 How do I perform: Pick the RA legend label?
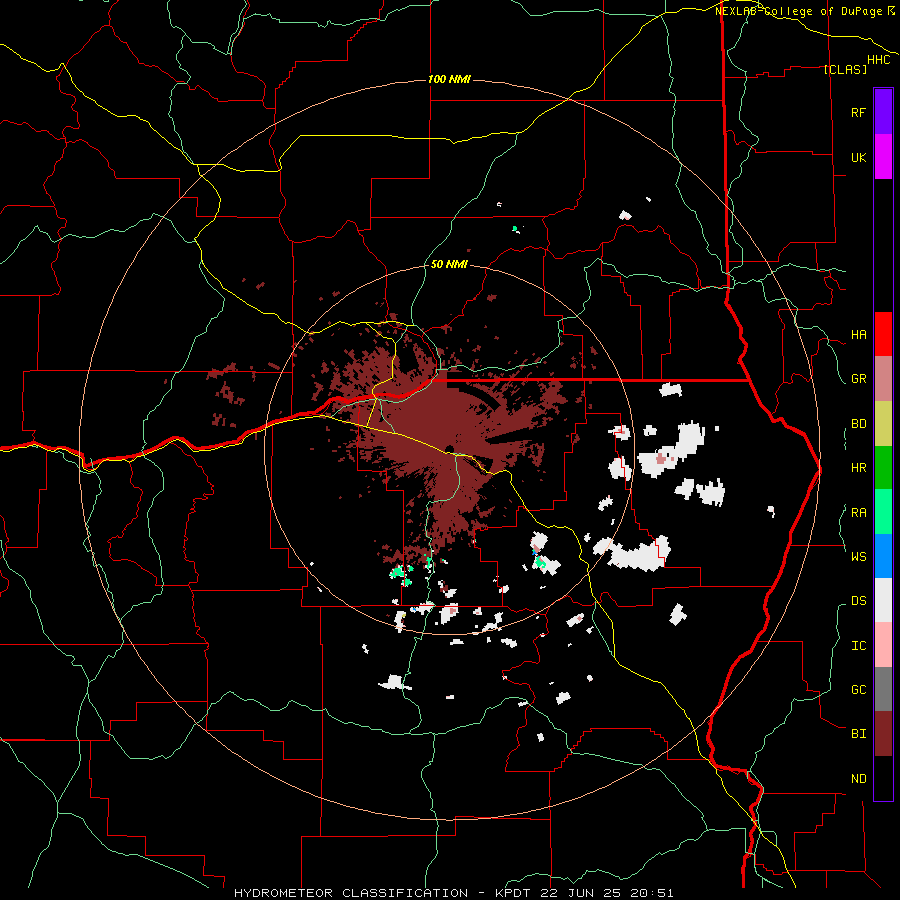tap(858, 513)
